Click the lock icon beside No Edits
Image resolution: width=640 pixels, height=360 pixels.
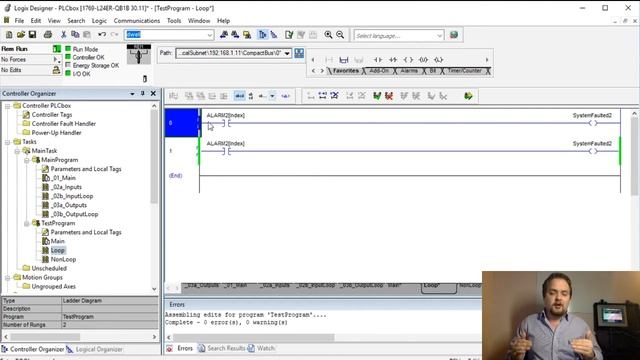56,70
